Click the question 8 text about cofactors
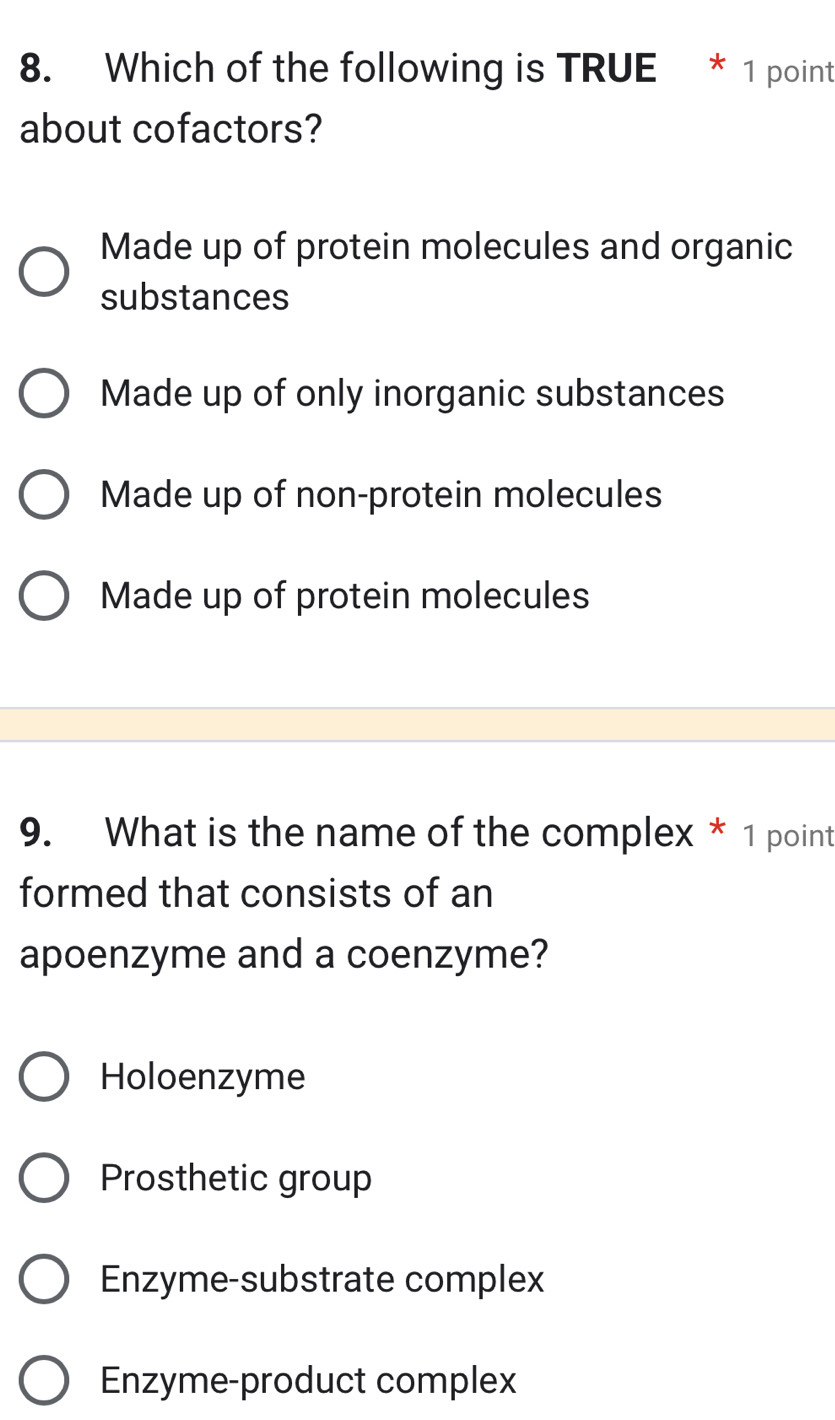 tap(300, 97)
